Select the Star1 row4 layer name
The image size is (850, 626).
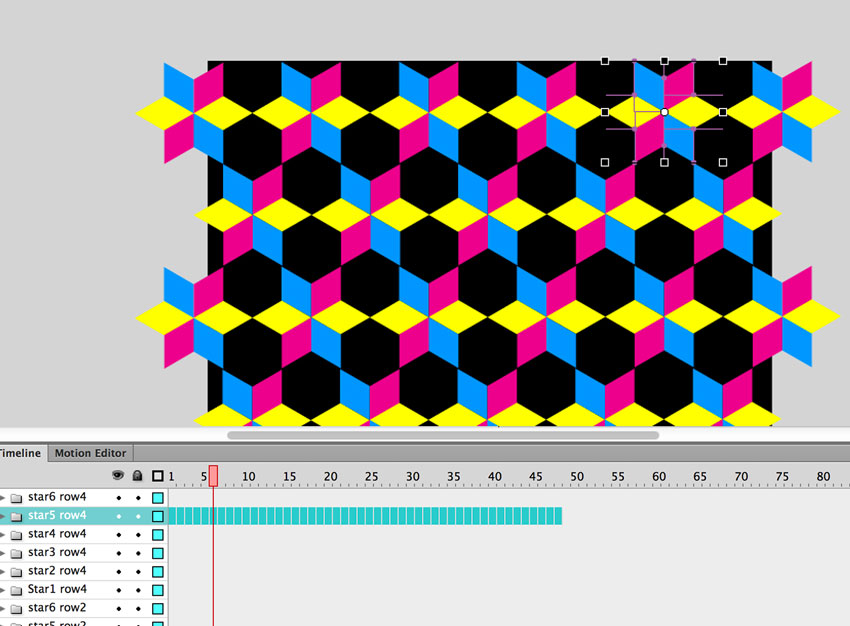coord(57,589)
